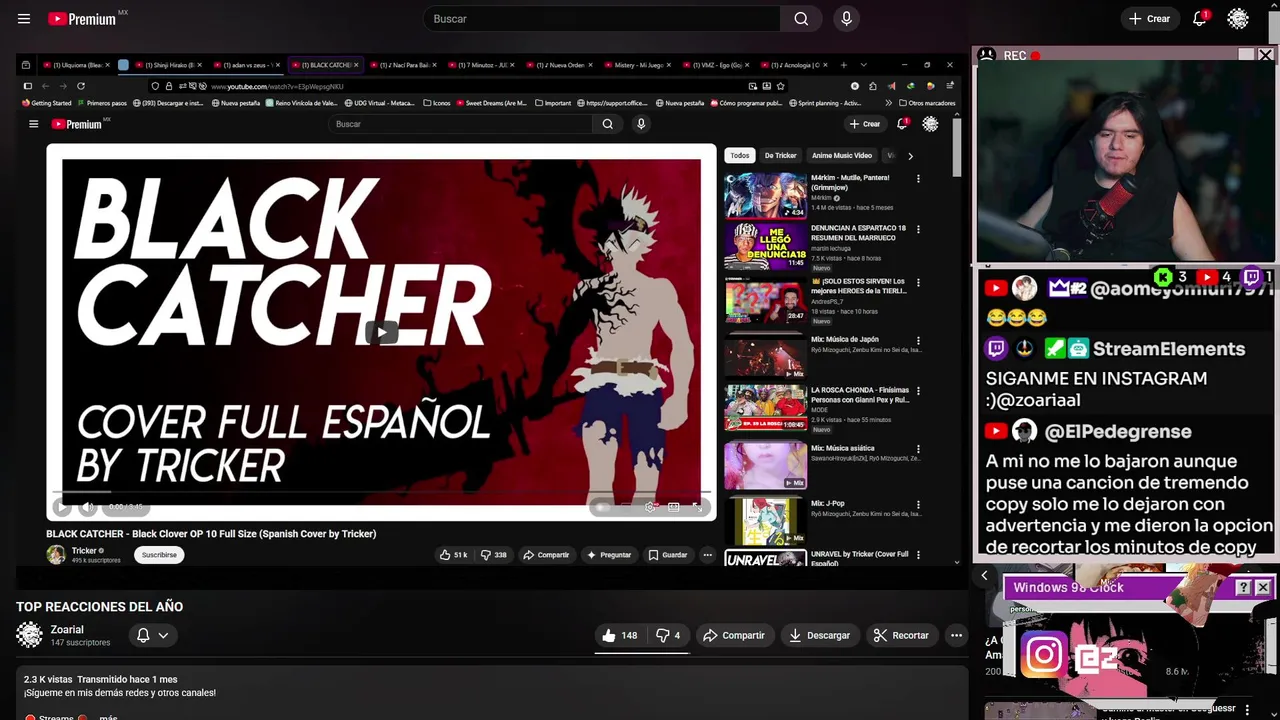1280x720 pixels.
Task: Expand description with the más link
Action: point(108,717)
